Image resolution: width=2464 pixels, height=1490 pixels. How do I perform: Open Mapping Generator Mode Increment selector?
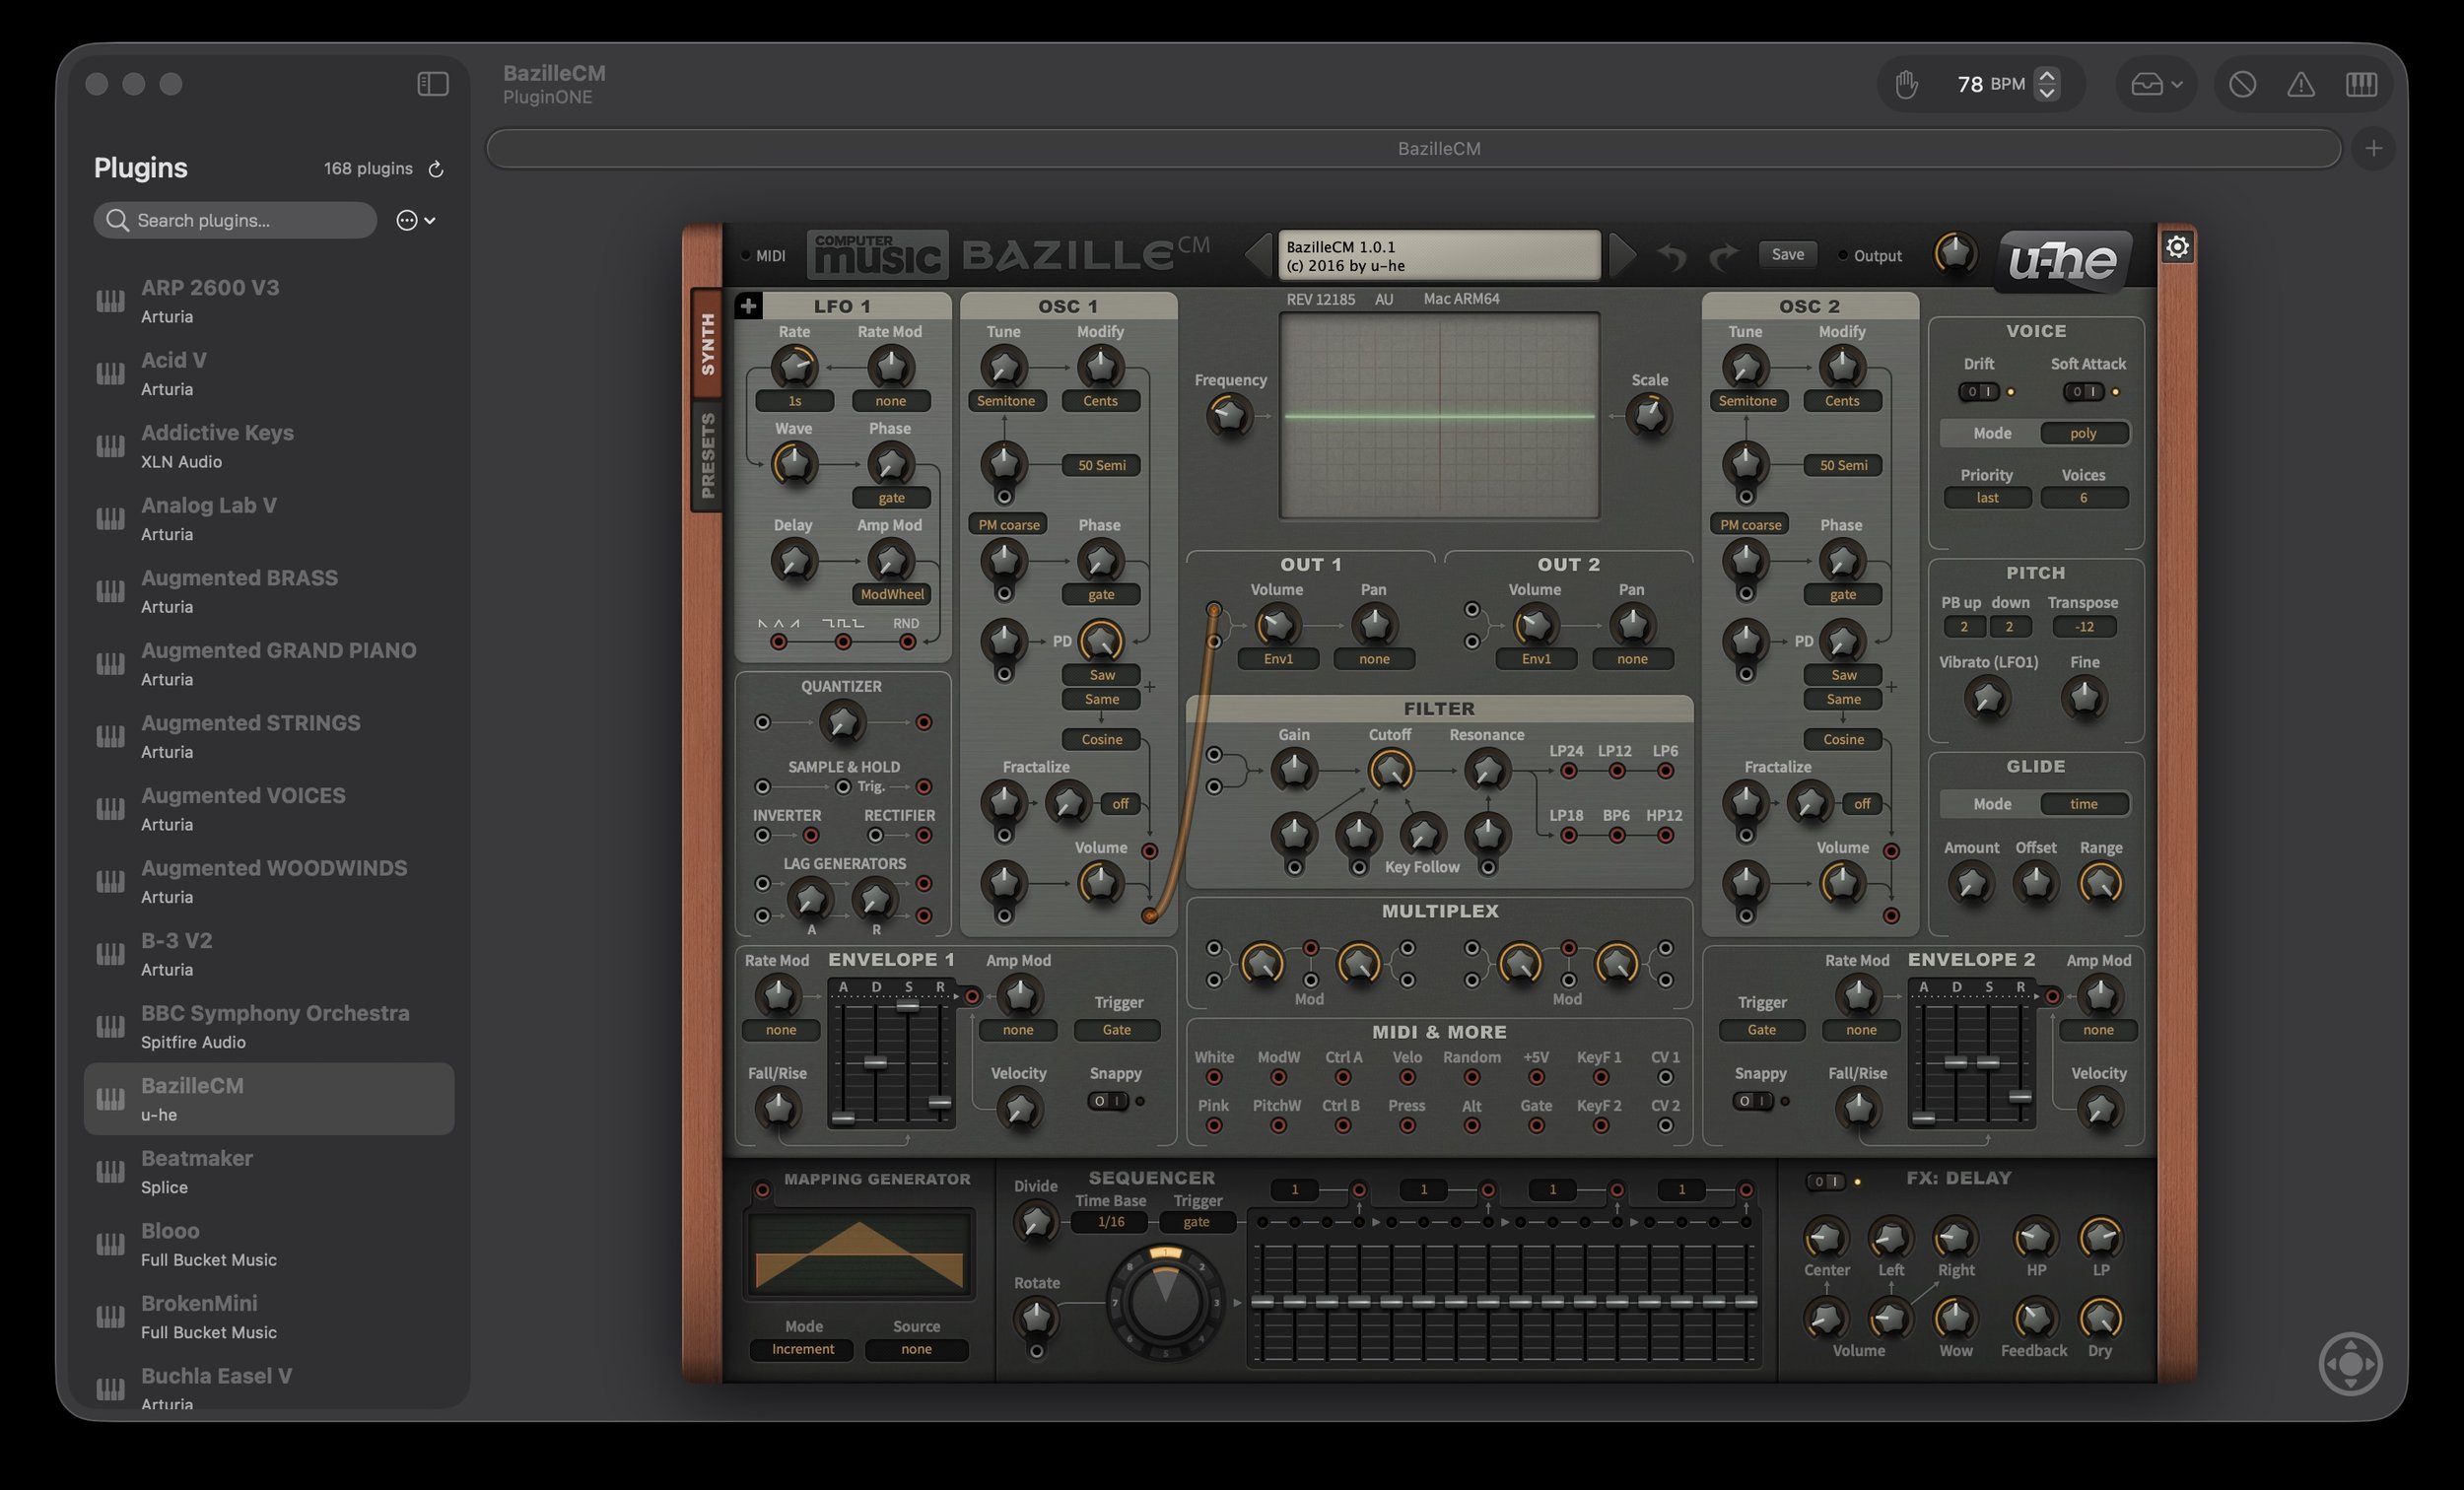coord(802,1349)
